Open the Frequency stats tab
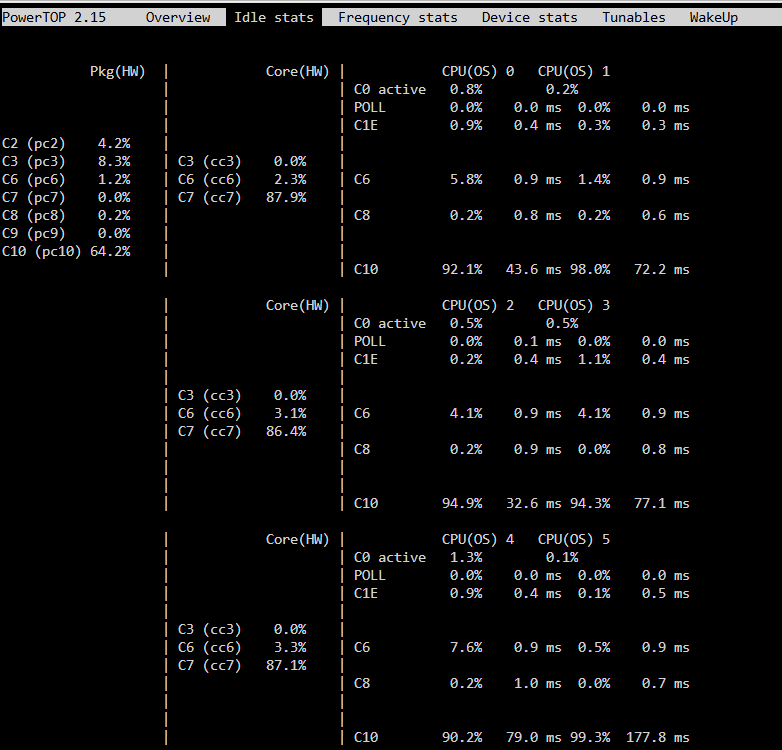The image size is (782, 750). point(397,17)
